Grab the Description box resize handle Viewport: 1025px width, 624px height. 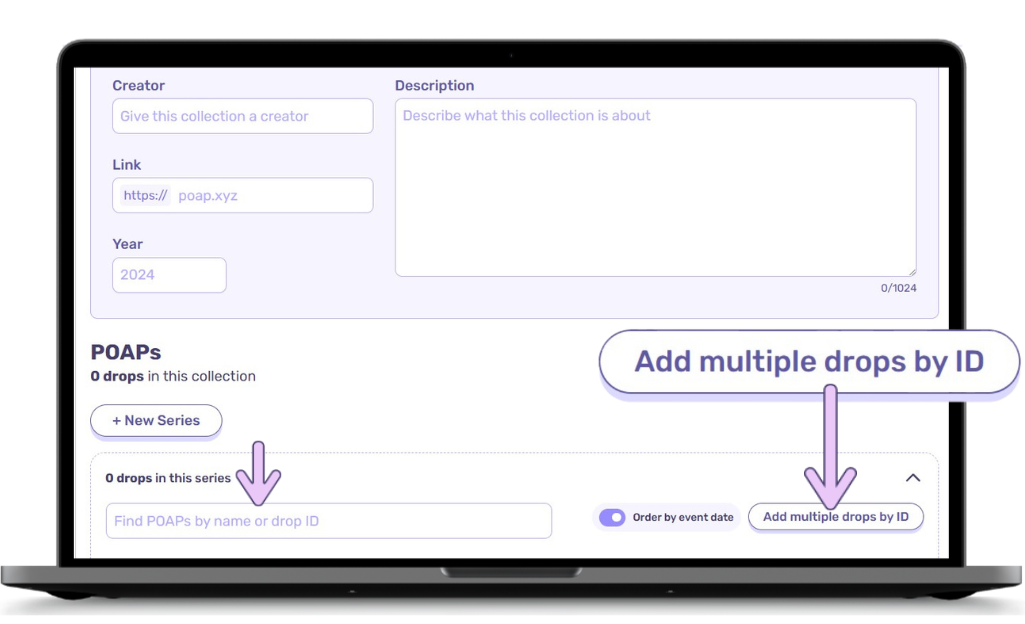pyautogui.click(x=911, y=271)
